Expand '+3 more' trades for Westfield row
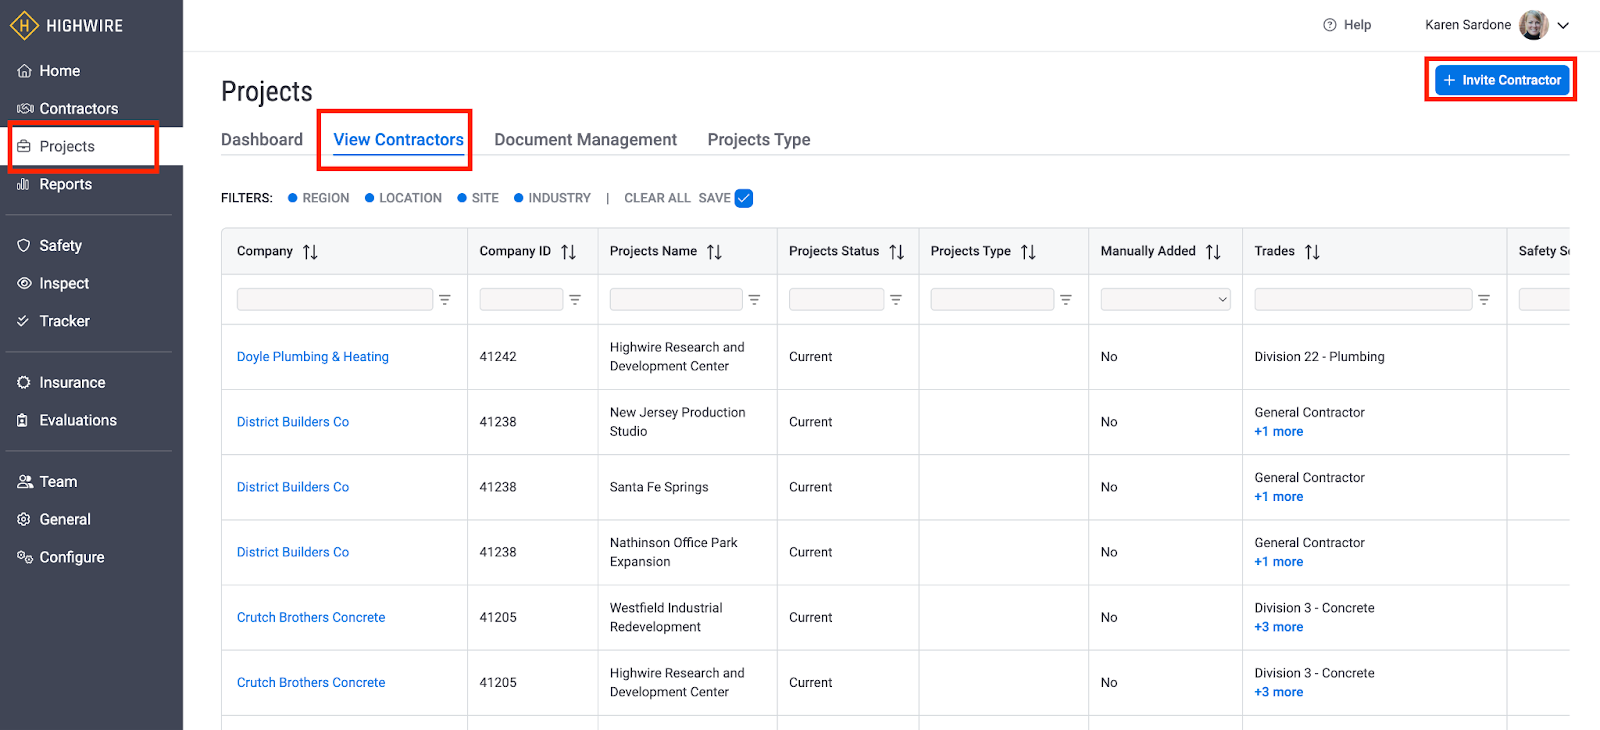 pos(1278,627)
